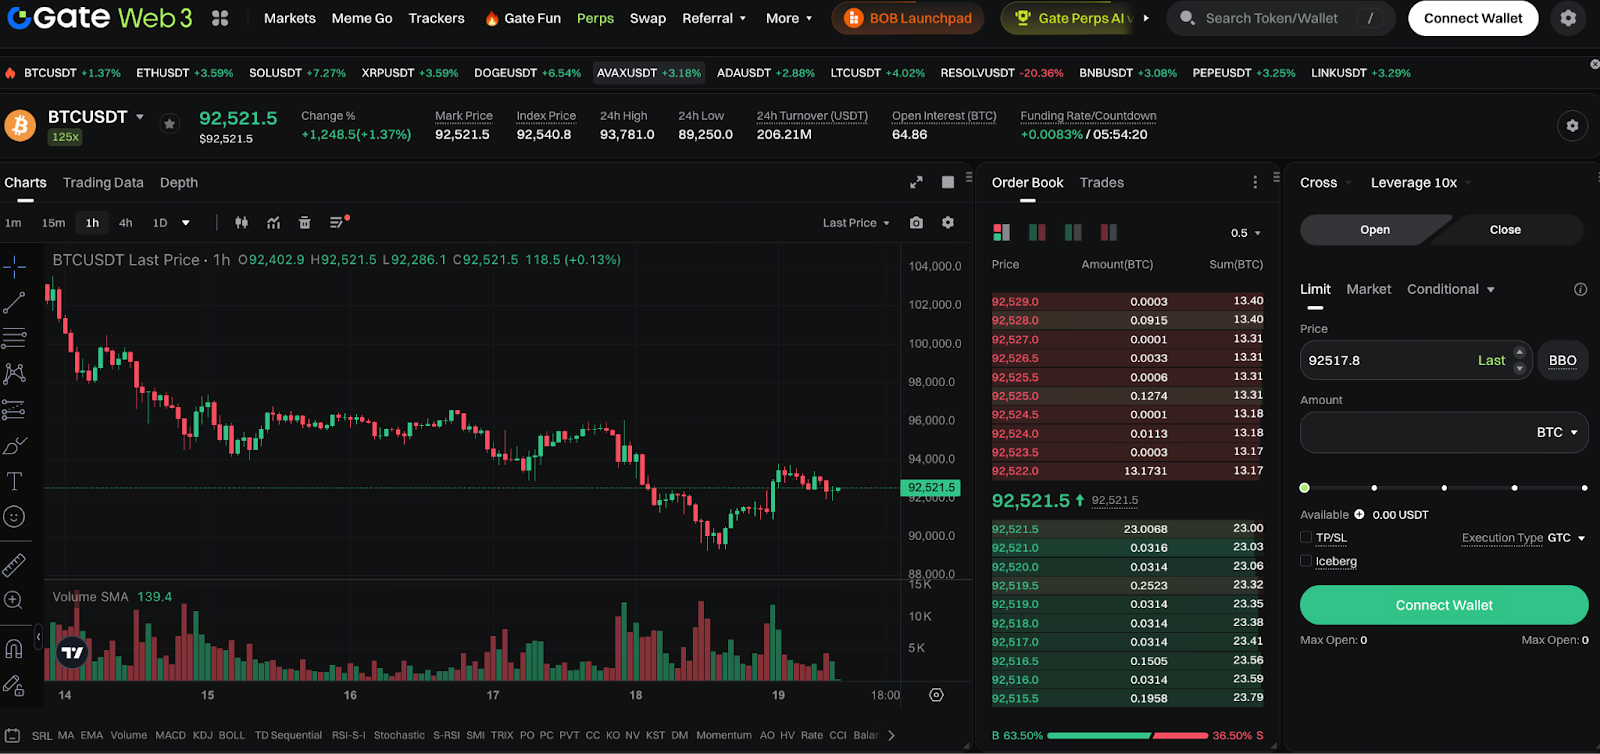Expand the Referral menu
This screenshot has height=754, width=1600.
tap(714, 18)
